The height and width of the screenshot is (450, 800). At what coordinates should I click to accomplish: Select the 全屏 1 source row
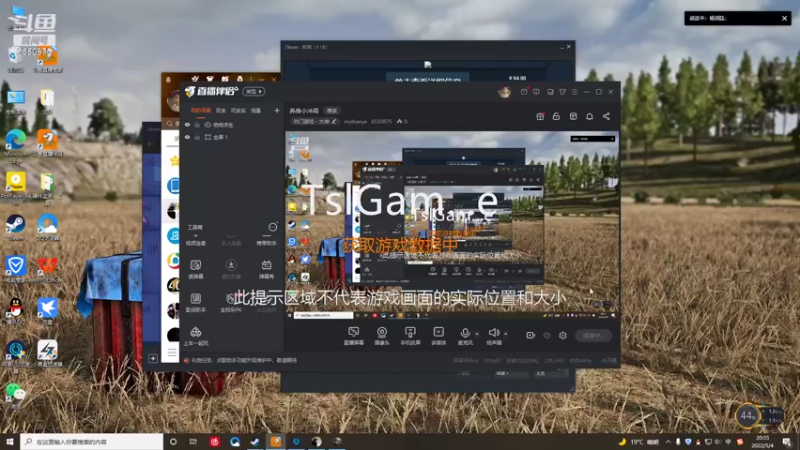point(232,137)
